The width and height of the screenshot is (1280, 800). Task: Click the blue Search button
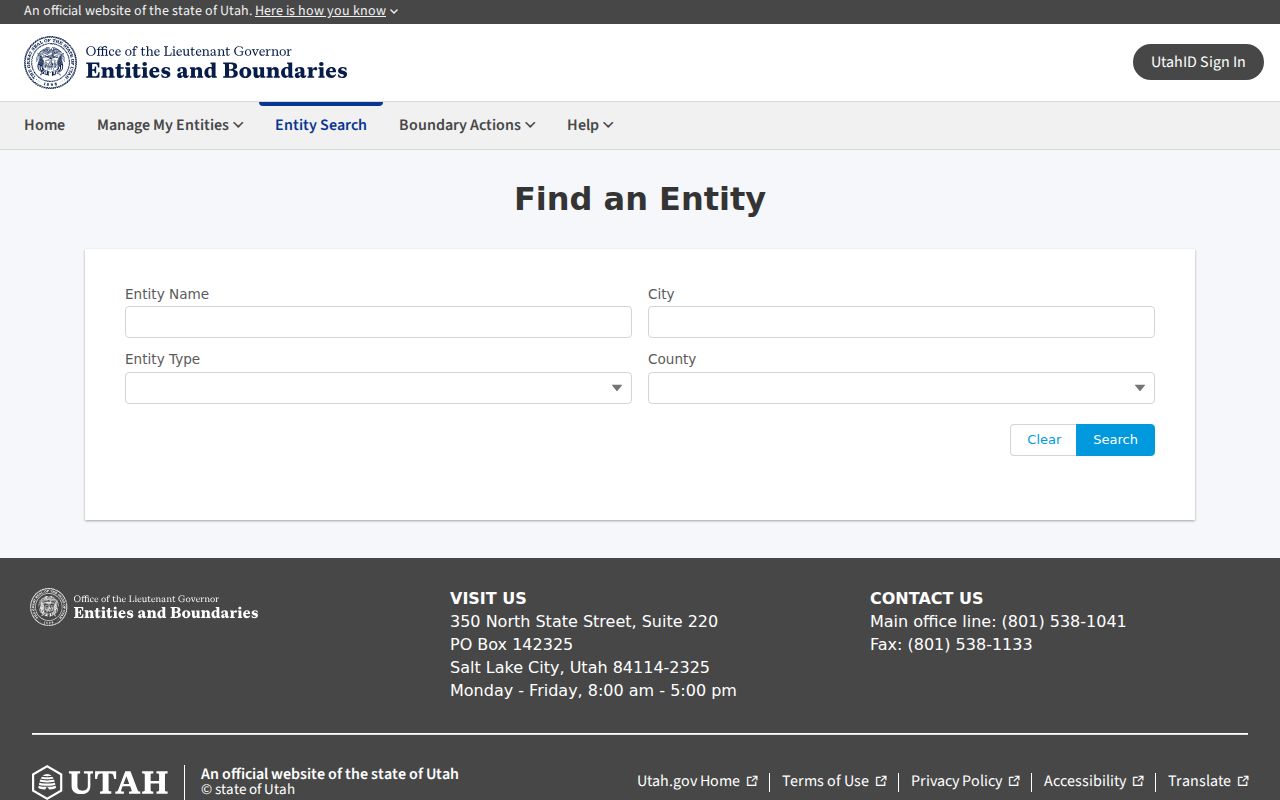[x=1115, y=440]
